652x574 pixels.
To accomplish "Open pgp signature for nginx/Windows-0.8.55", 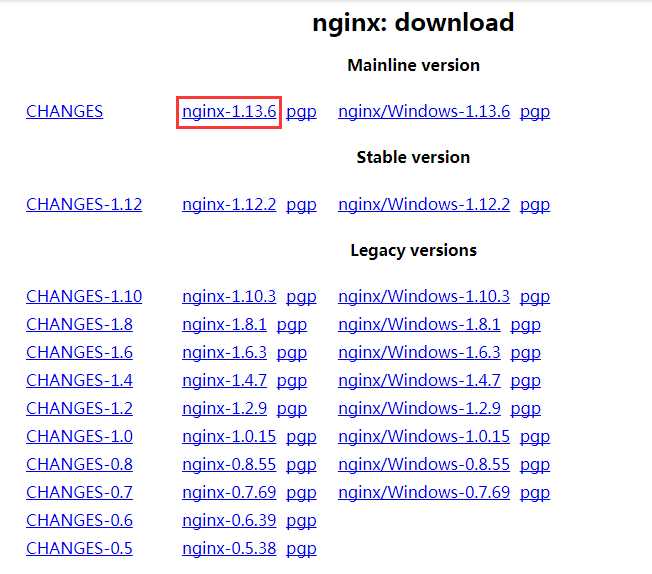I will [x=535, y=465].
